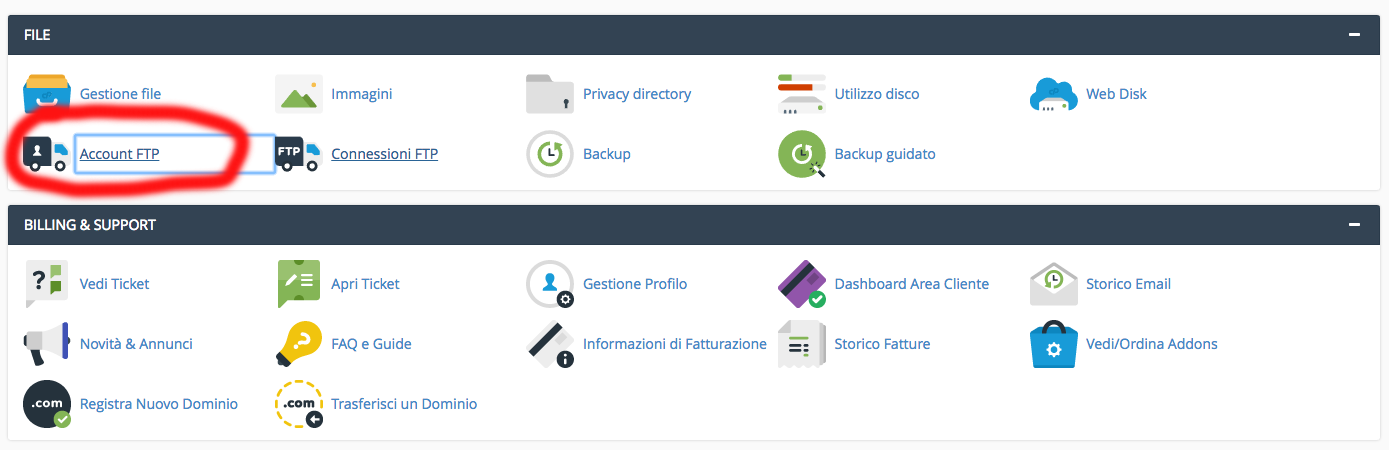Click the Informazioni di Fatturazione link
The image size is (1389, 450).
[x=675, y=344]
